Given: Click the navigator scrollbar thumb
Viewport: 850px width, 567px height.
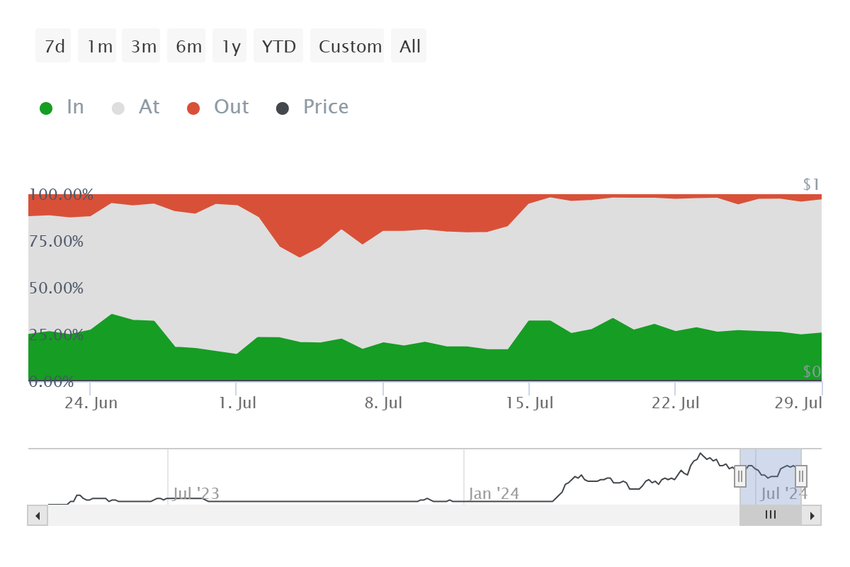Looking at the screenshot, I should pyautogui.click(x=770, y=516).
